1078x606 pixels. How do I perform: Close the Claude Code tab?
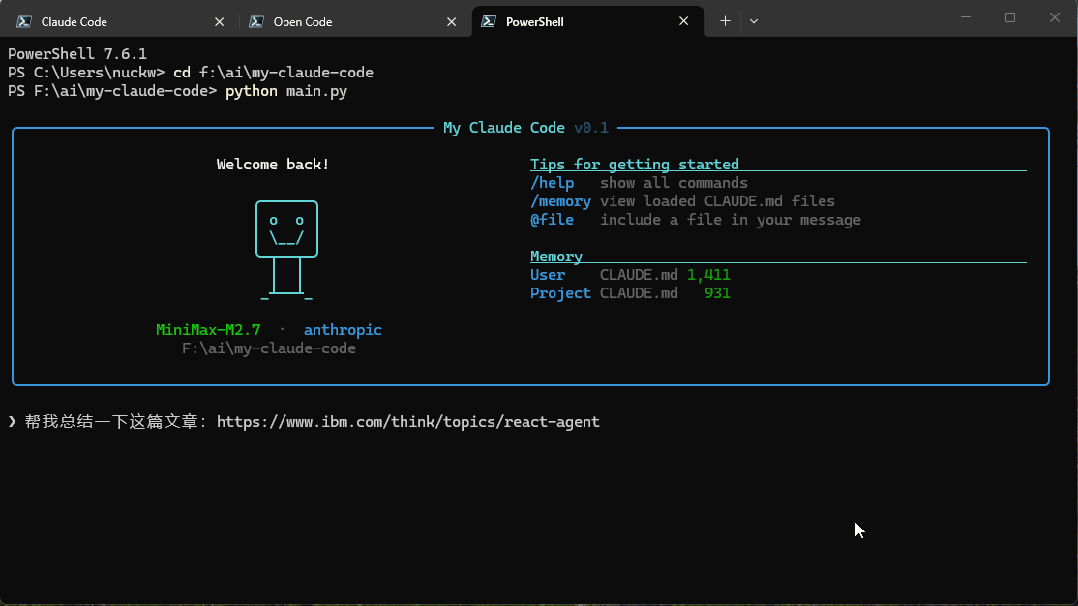220,21
